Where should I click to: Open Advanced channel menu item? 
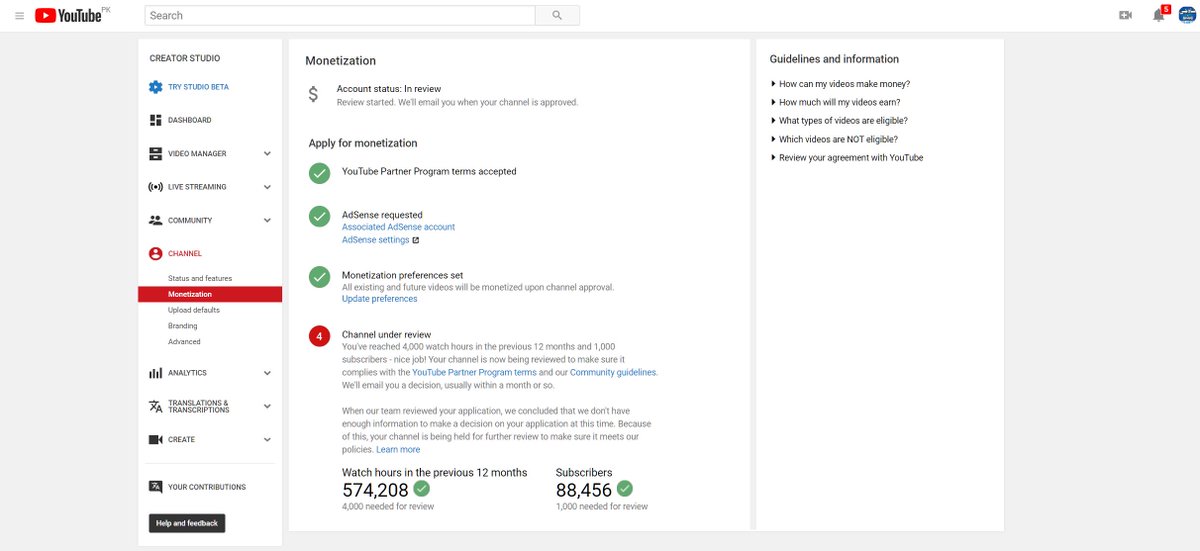pos(184,342)
